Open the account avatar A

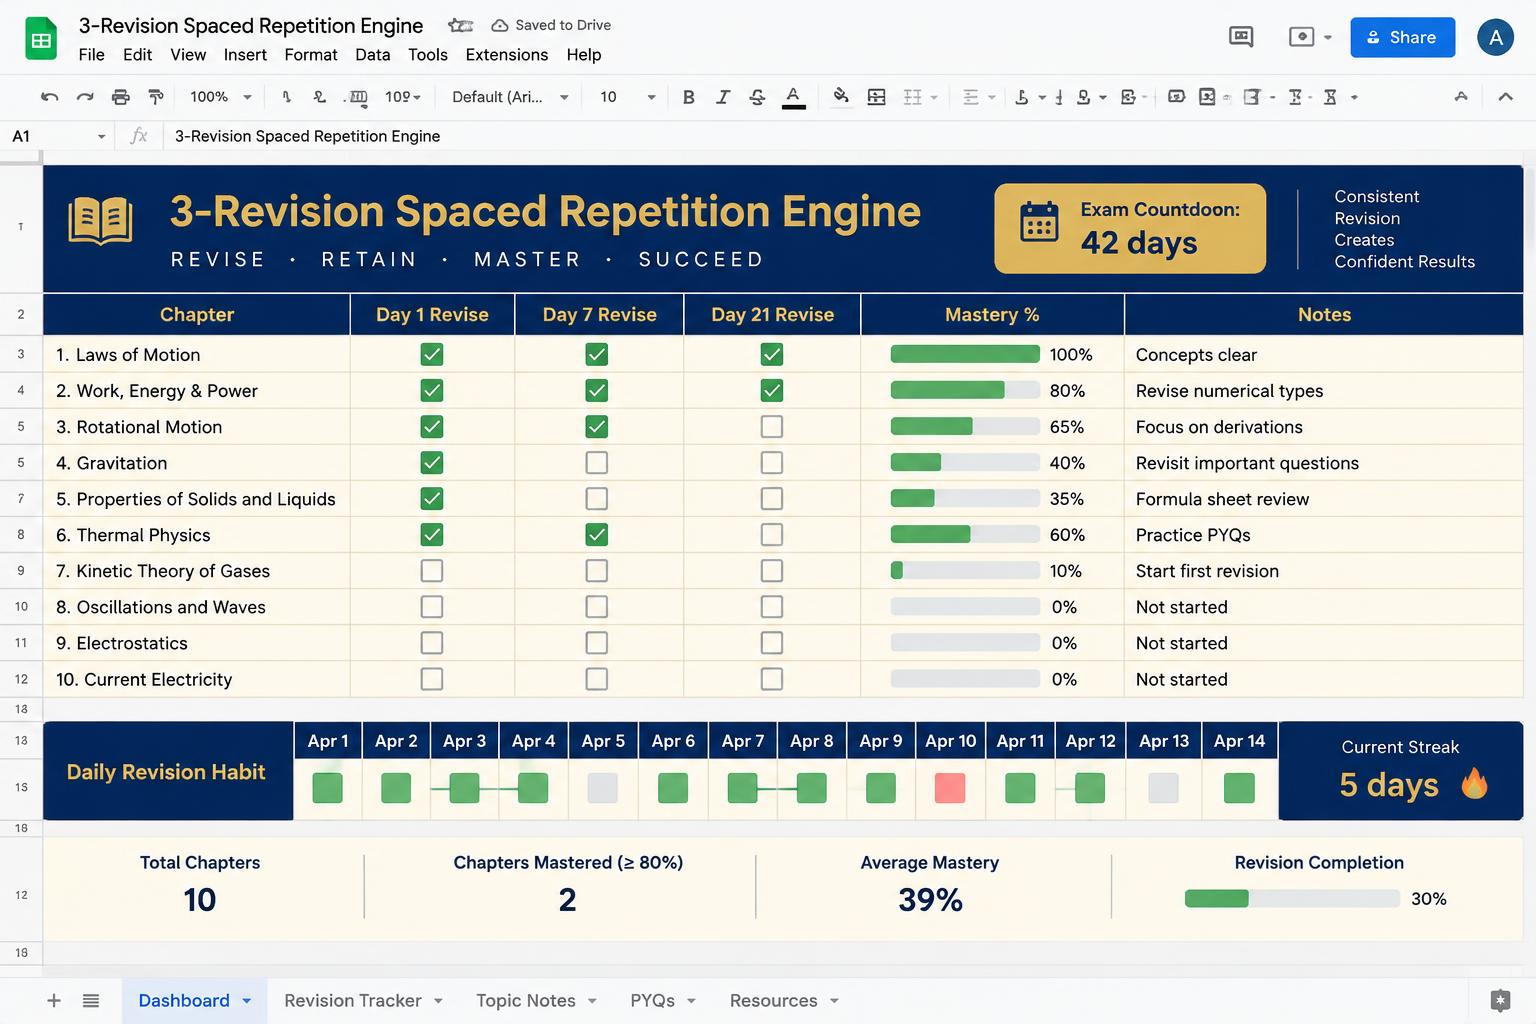coord(1495,38)
